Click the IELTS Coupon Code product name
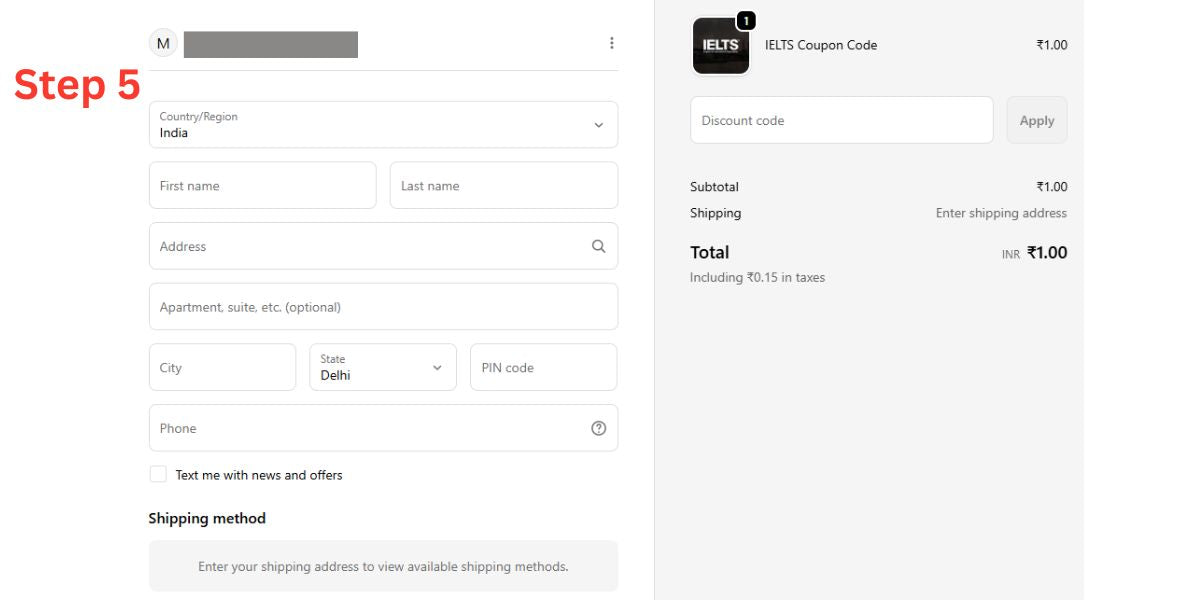 [x=821, y=45]
